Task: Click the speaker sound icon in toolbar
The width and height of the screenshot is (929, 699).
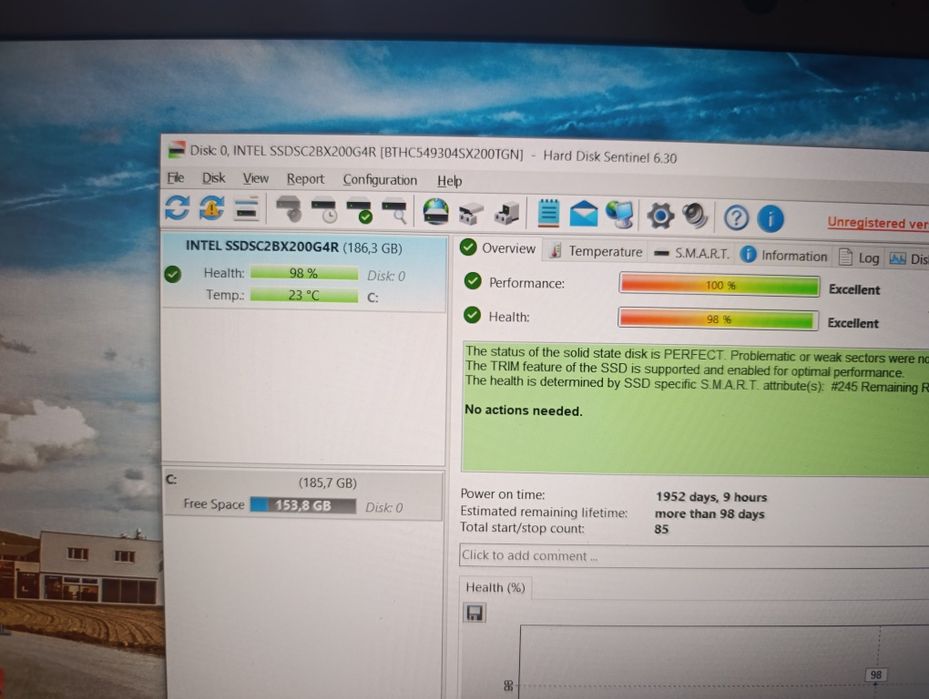Action: pos(695,216)
